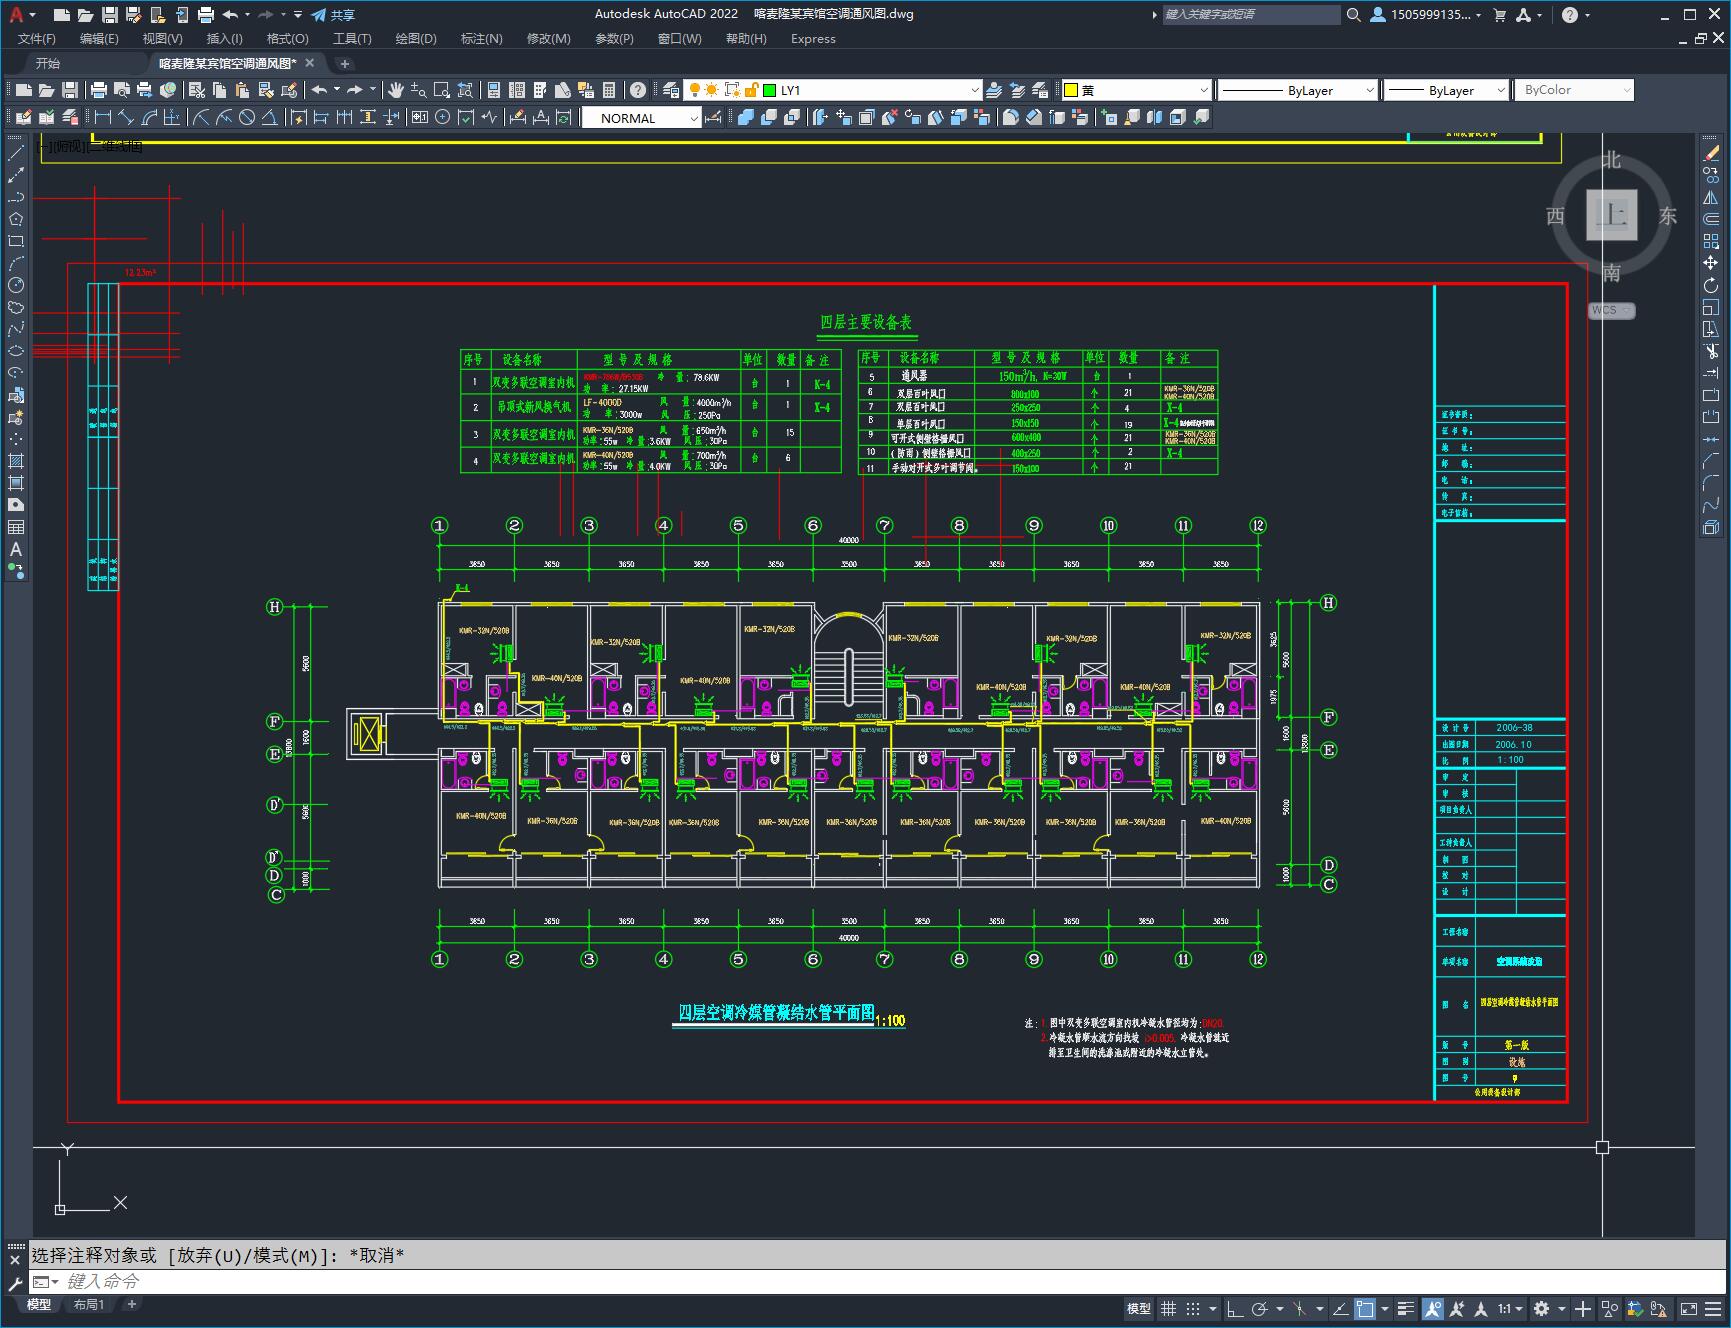The height and width of the screenshot is (1328, 1731).
Task: Select the Hatch tool in draw toolbar
Action: [16, 461]
